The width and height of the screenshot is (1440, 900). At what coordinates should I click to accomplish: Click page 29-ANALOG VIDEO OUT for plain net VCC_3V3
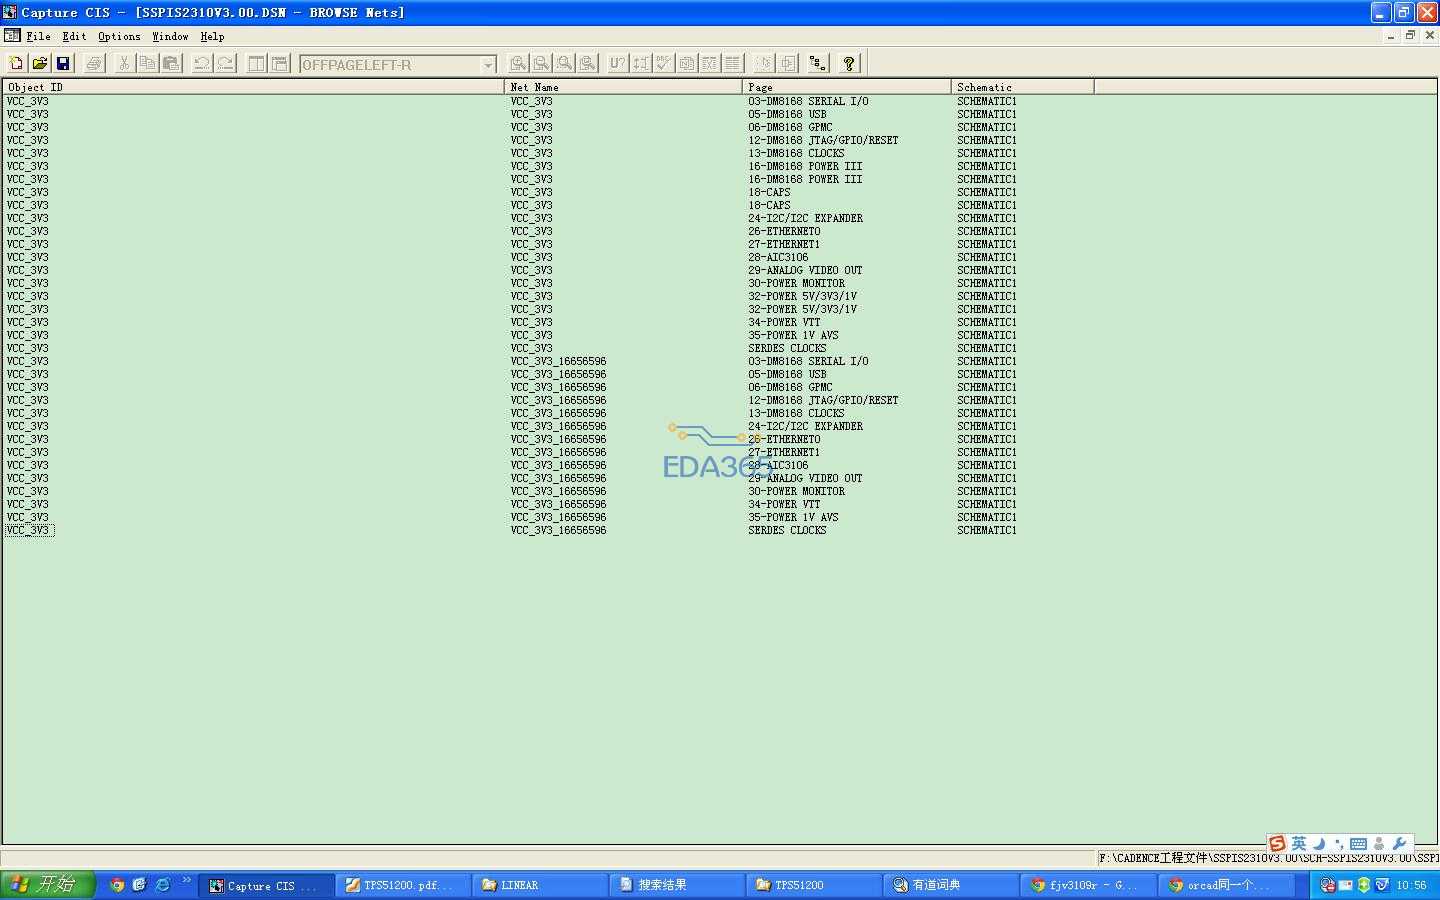point(805,270)
